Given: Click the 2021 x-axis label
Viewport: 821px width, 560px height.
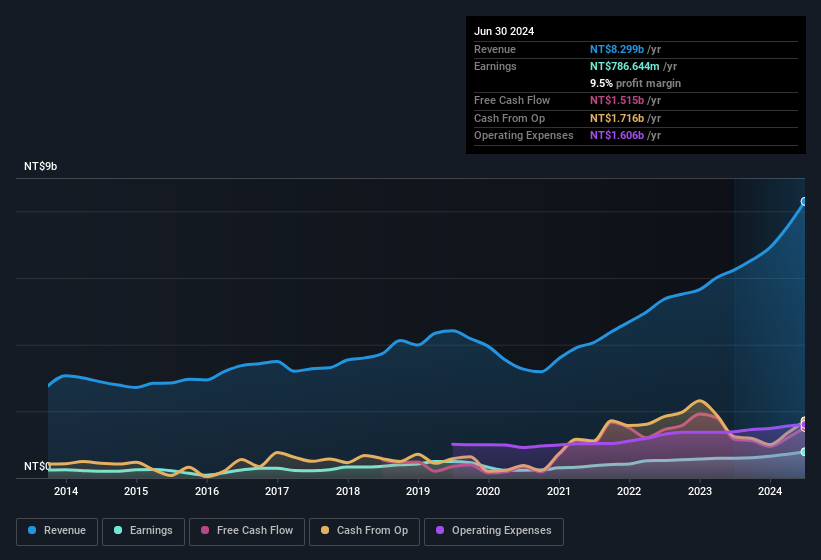Looking at the screenshot, I should point(559,491).
